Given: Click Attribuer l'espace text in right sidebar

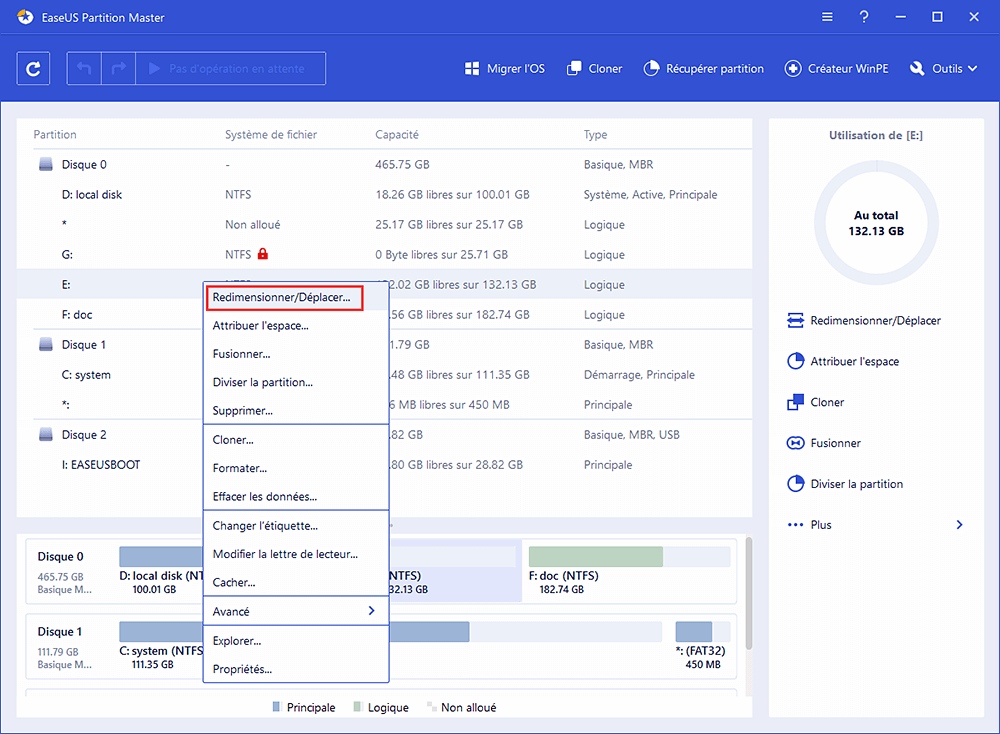Looking at the screenshot, I should 855,361.
